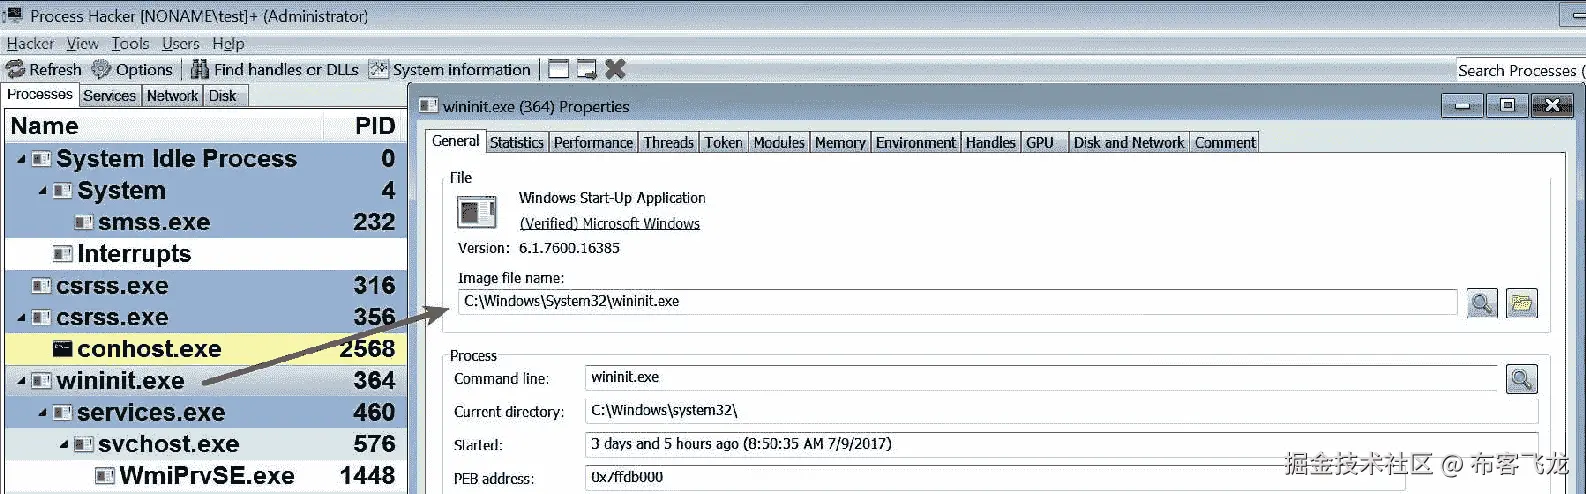Click the X terminate toolbar icon
The width and height of the screenshot is (1586, 494).
click(x=615, y=69)
